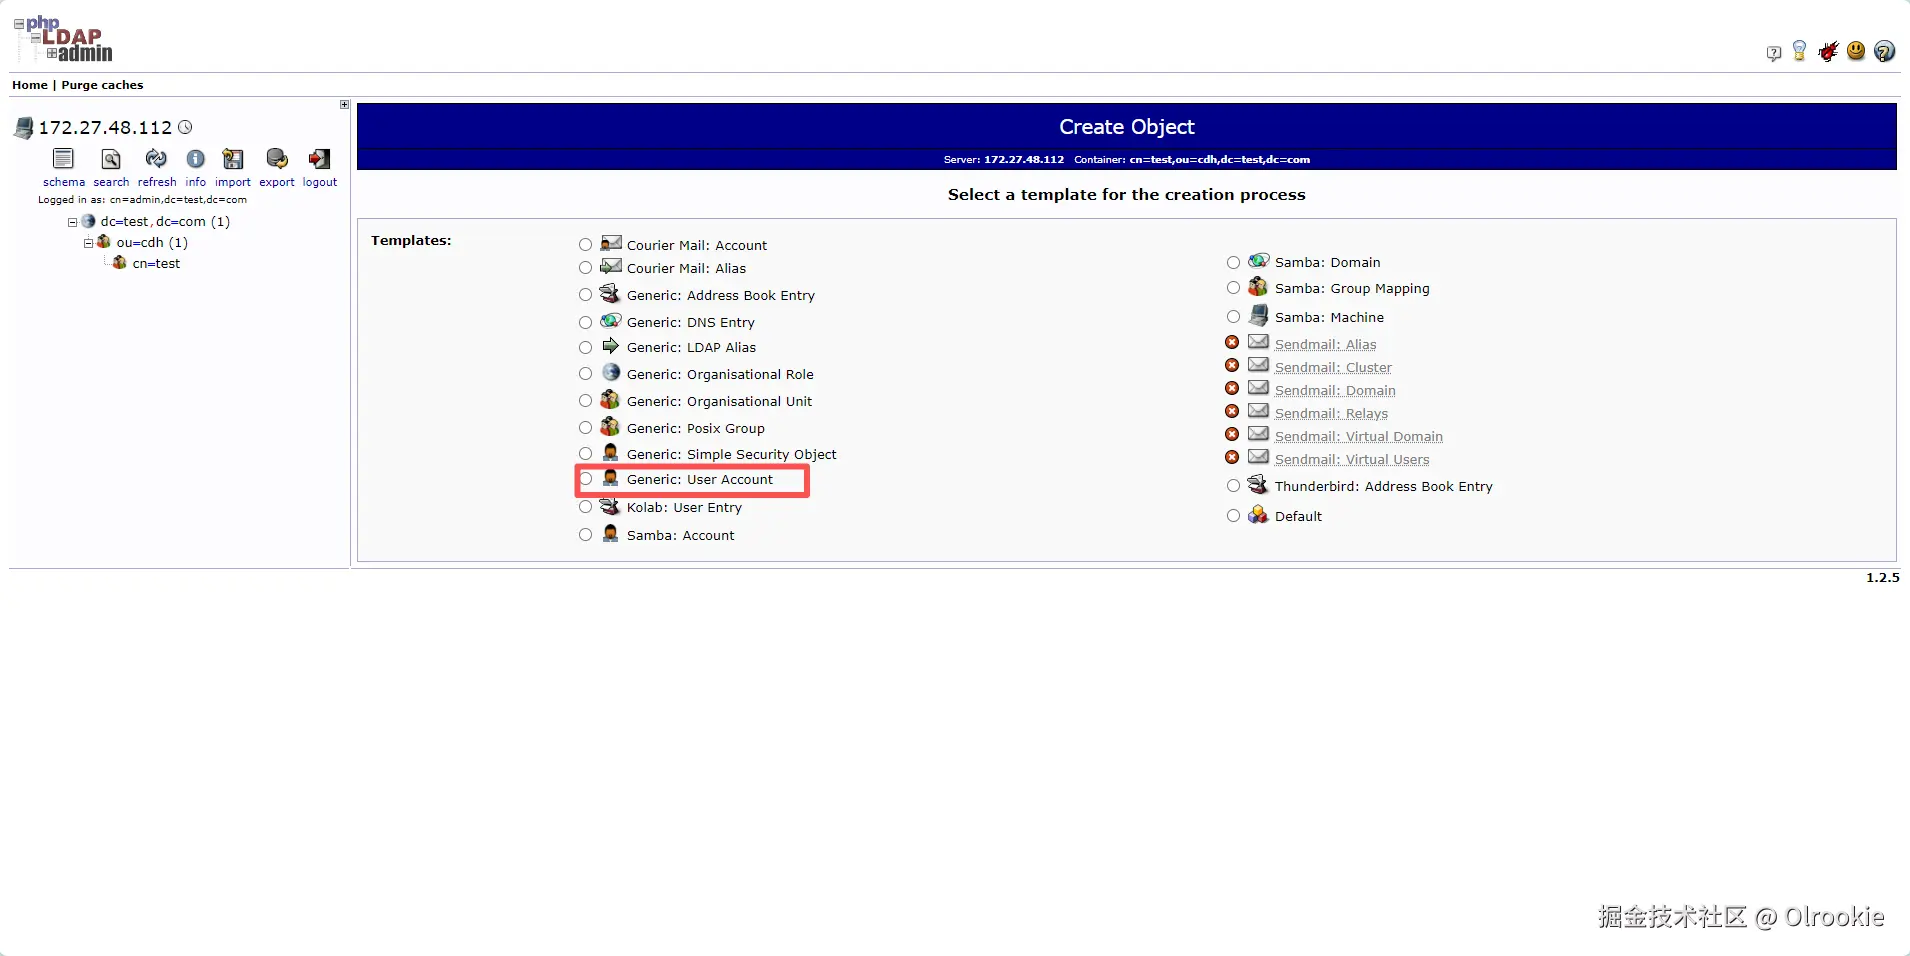The image size is (1910, 956).
Task: Click the yellow smiley face icon
Action: click(x=1856, y=51)
